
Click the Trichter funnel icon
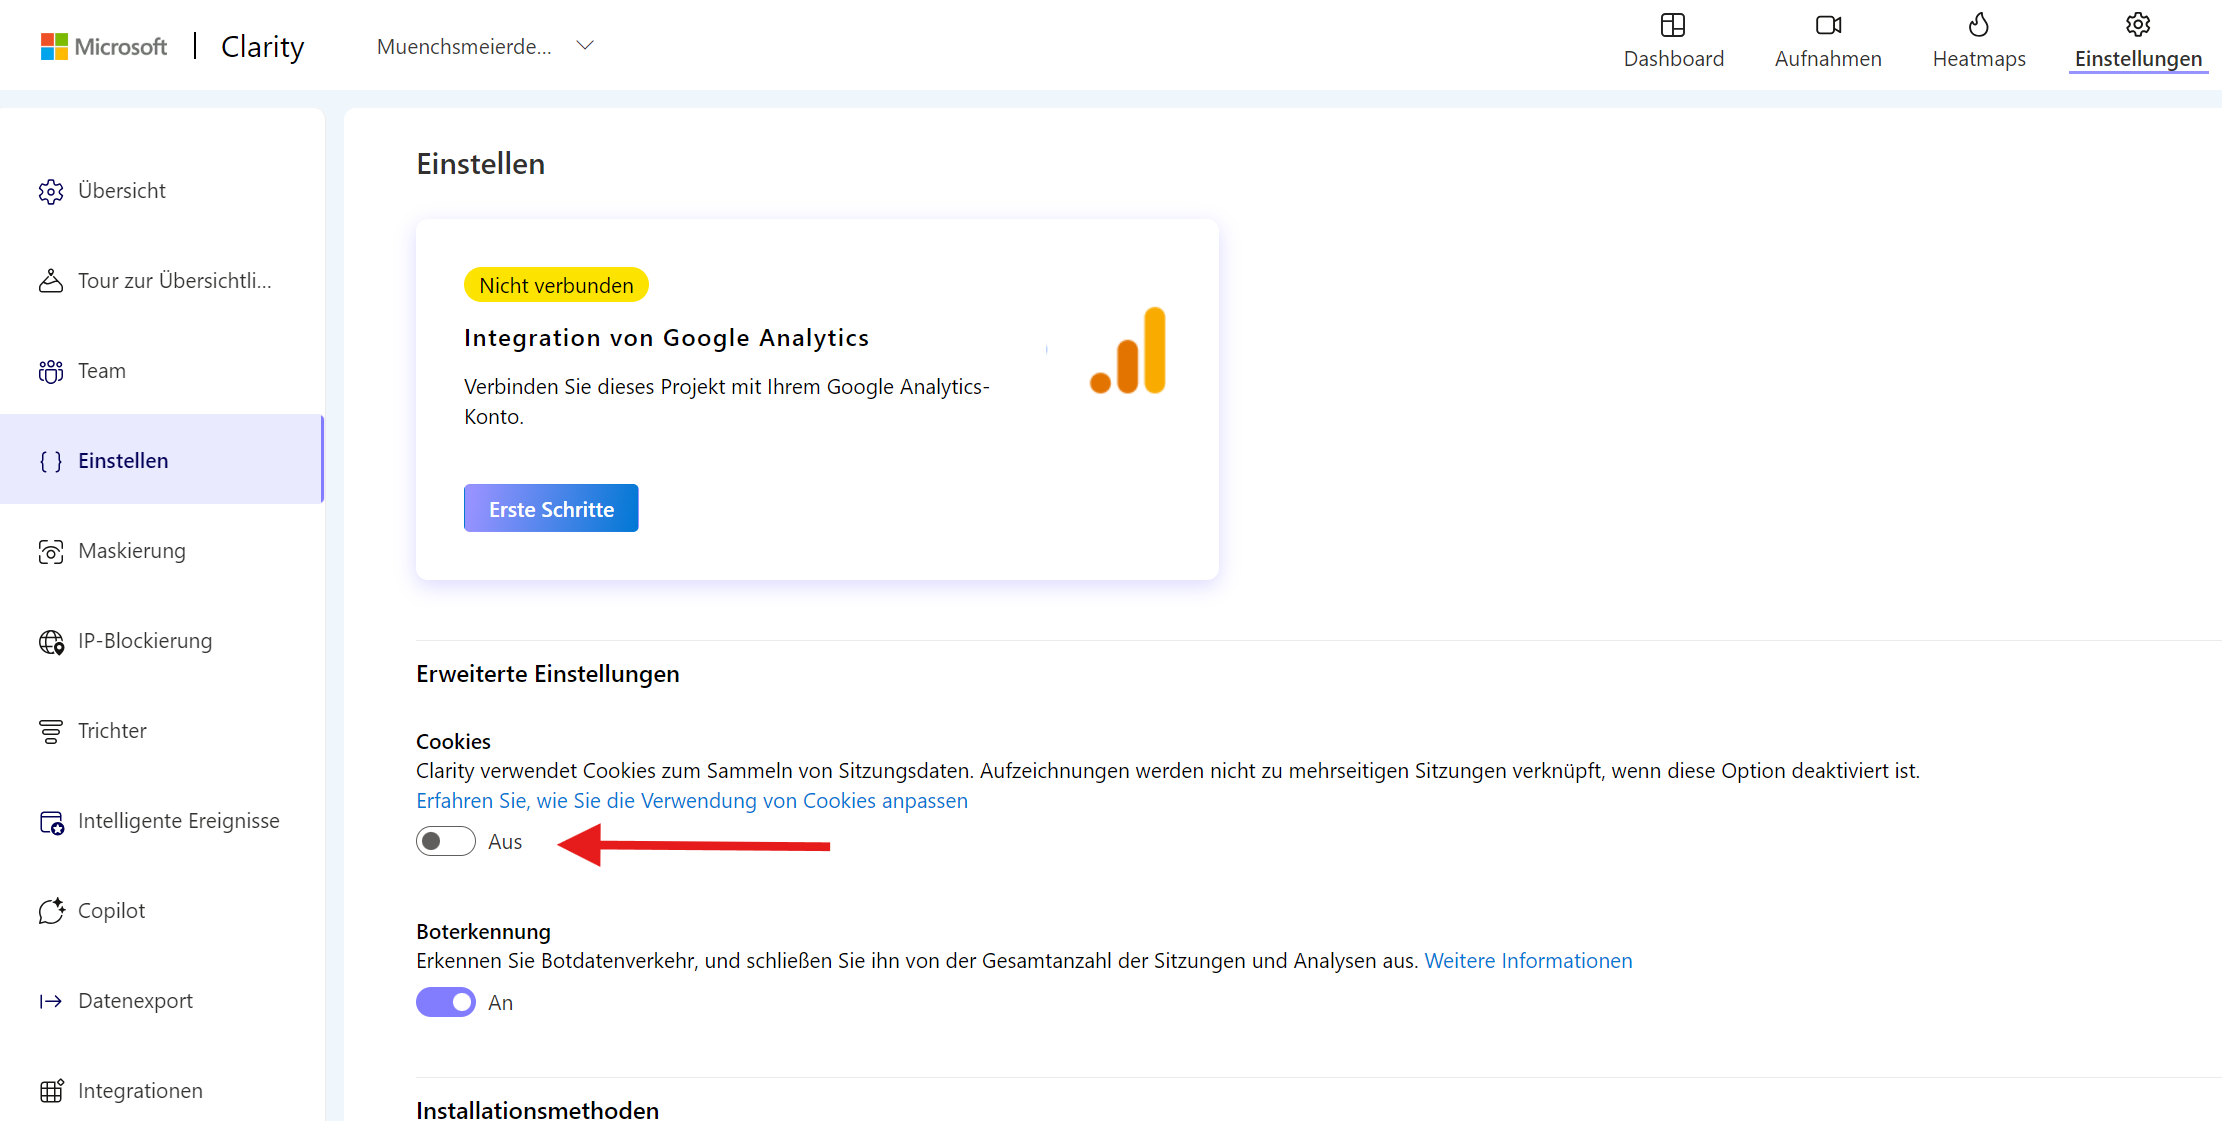coord(51,731)
